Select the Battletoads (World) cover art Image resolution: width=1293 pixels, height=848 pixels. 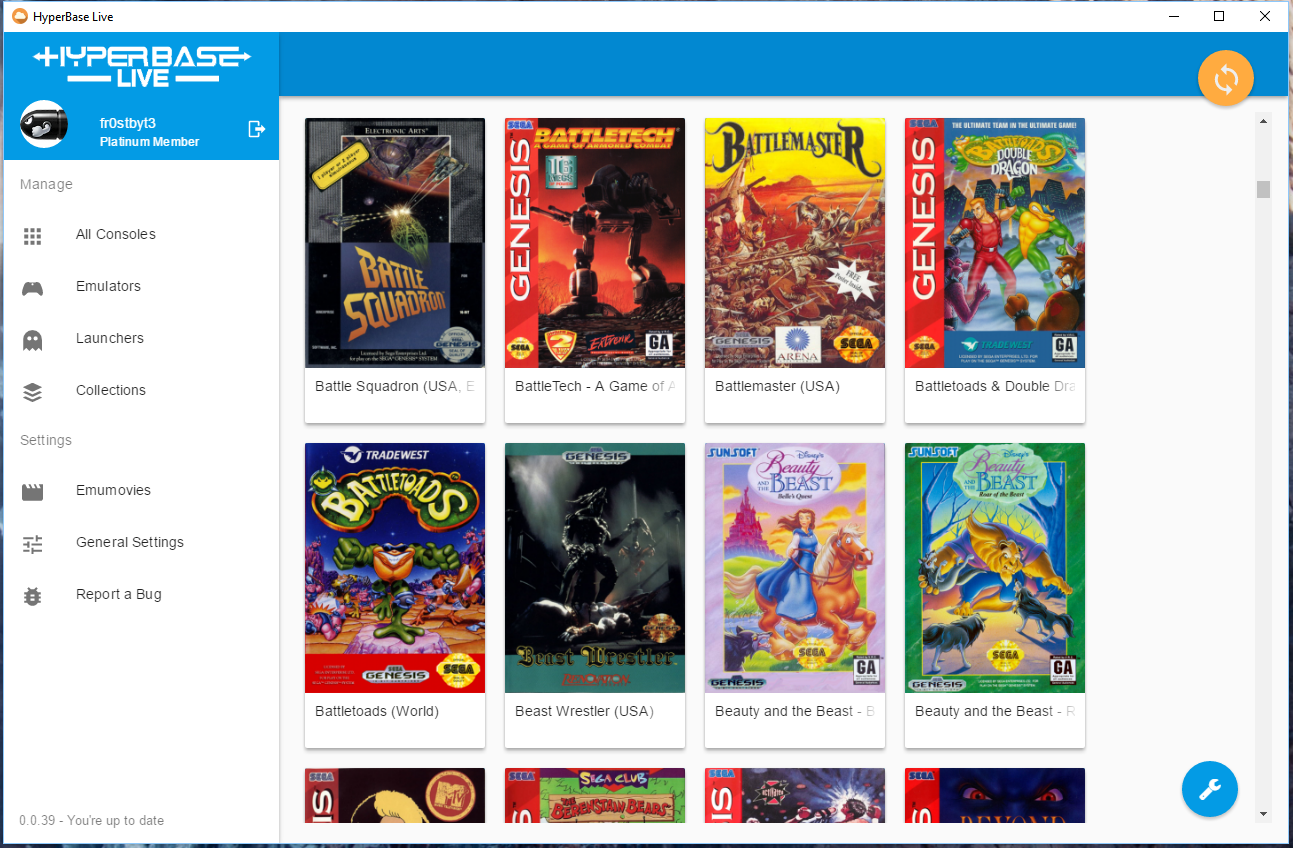pos(395,568)
